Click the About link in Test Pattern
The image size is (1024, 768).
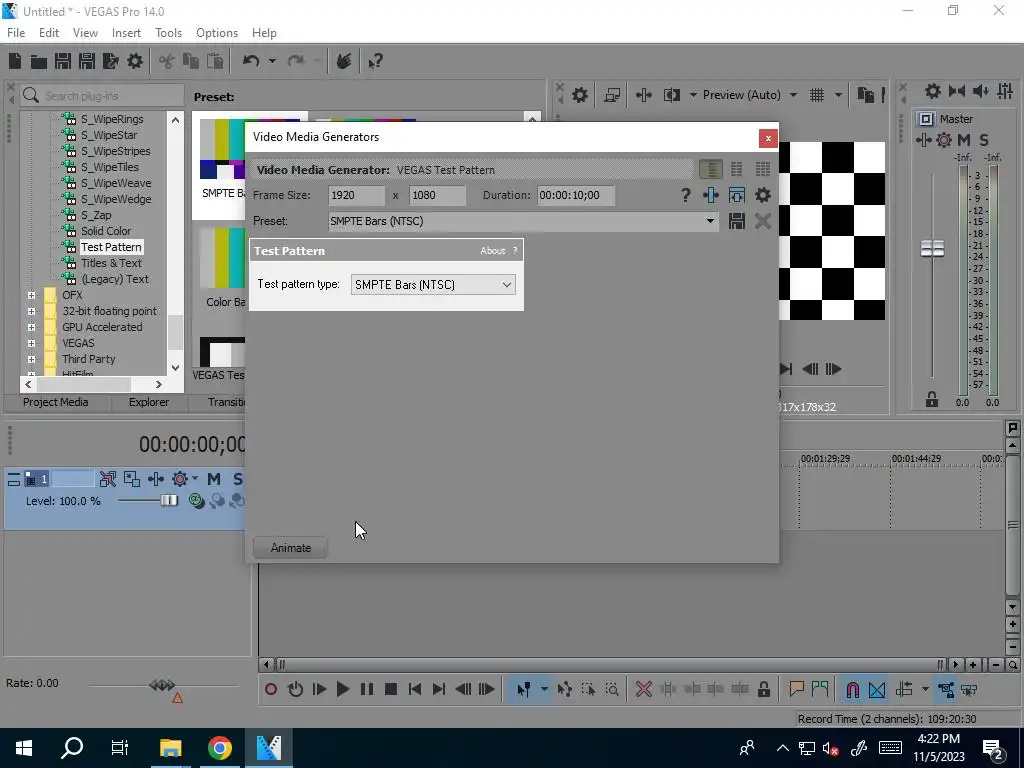pos(492,251)
